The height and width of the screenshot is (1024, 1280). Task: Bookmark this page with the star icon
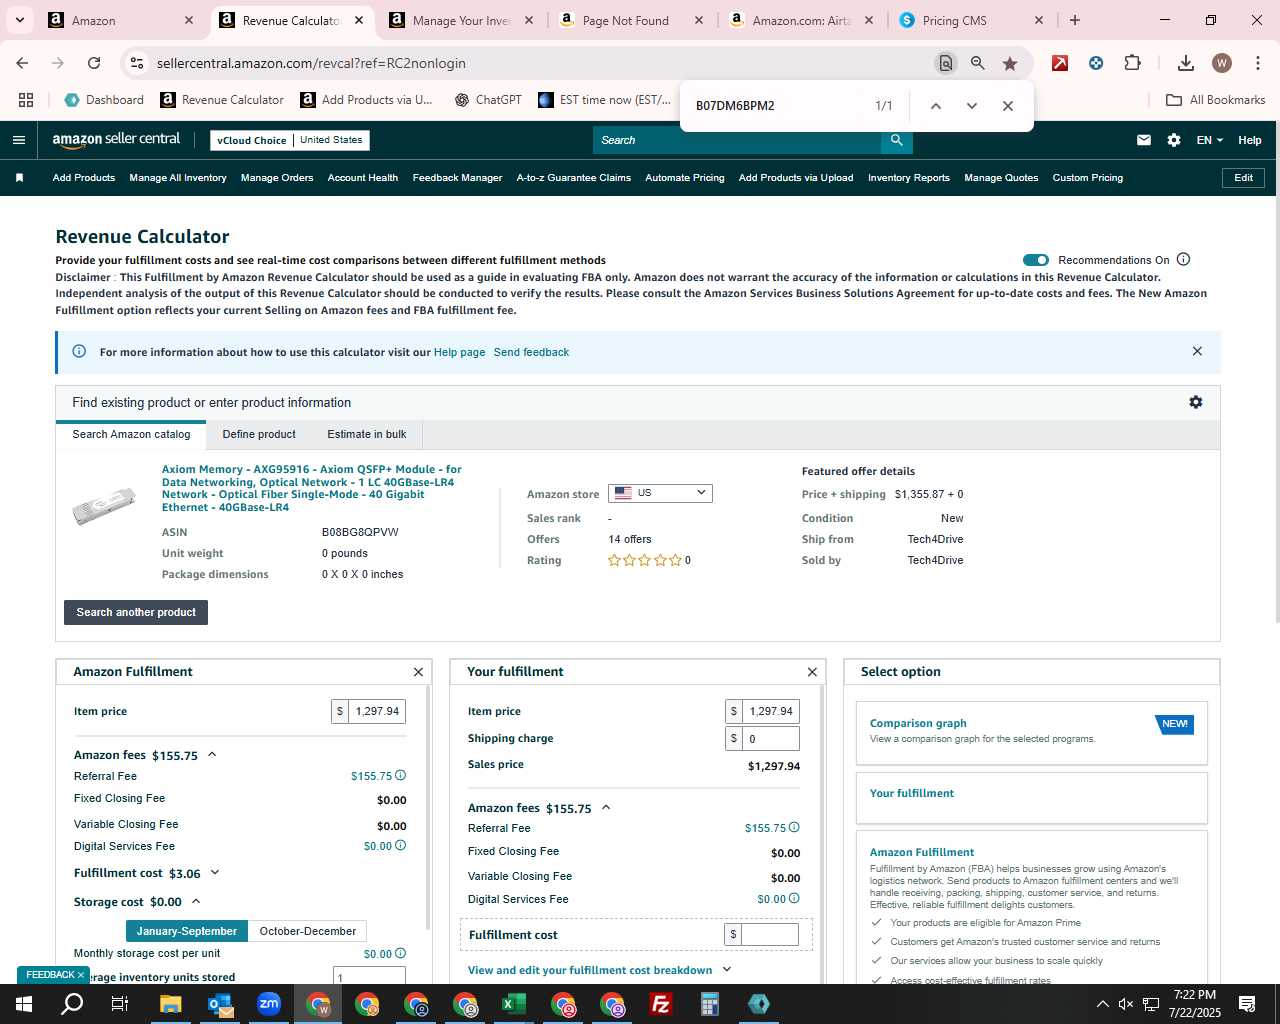1010,63
